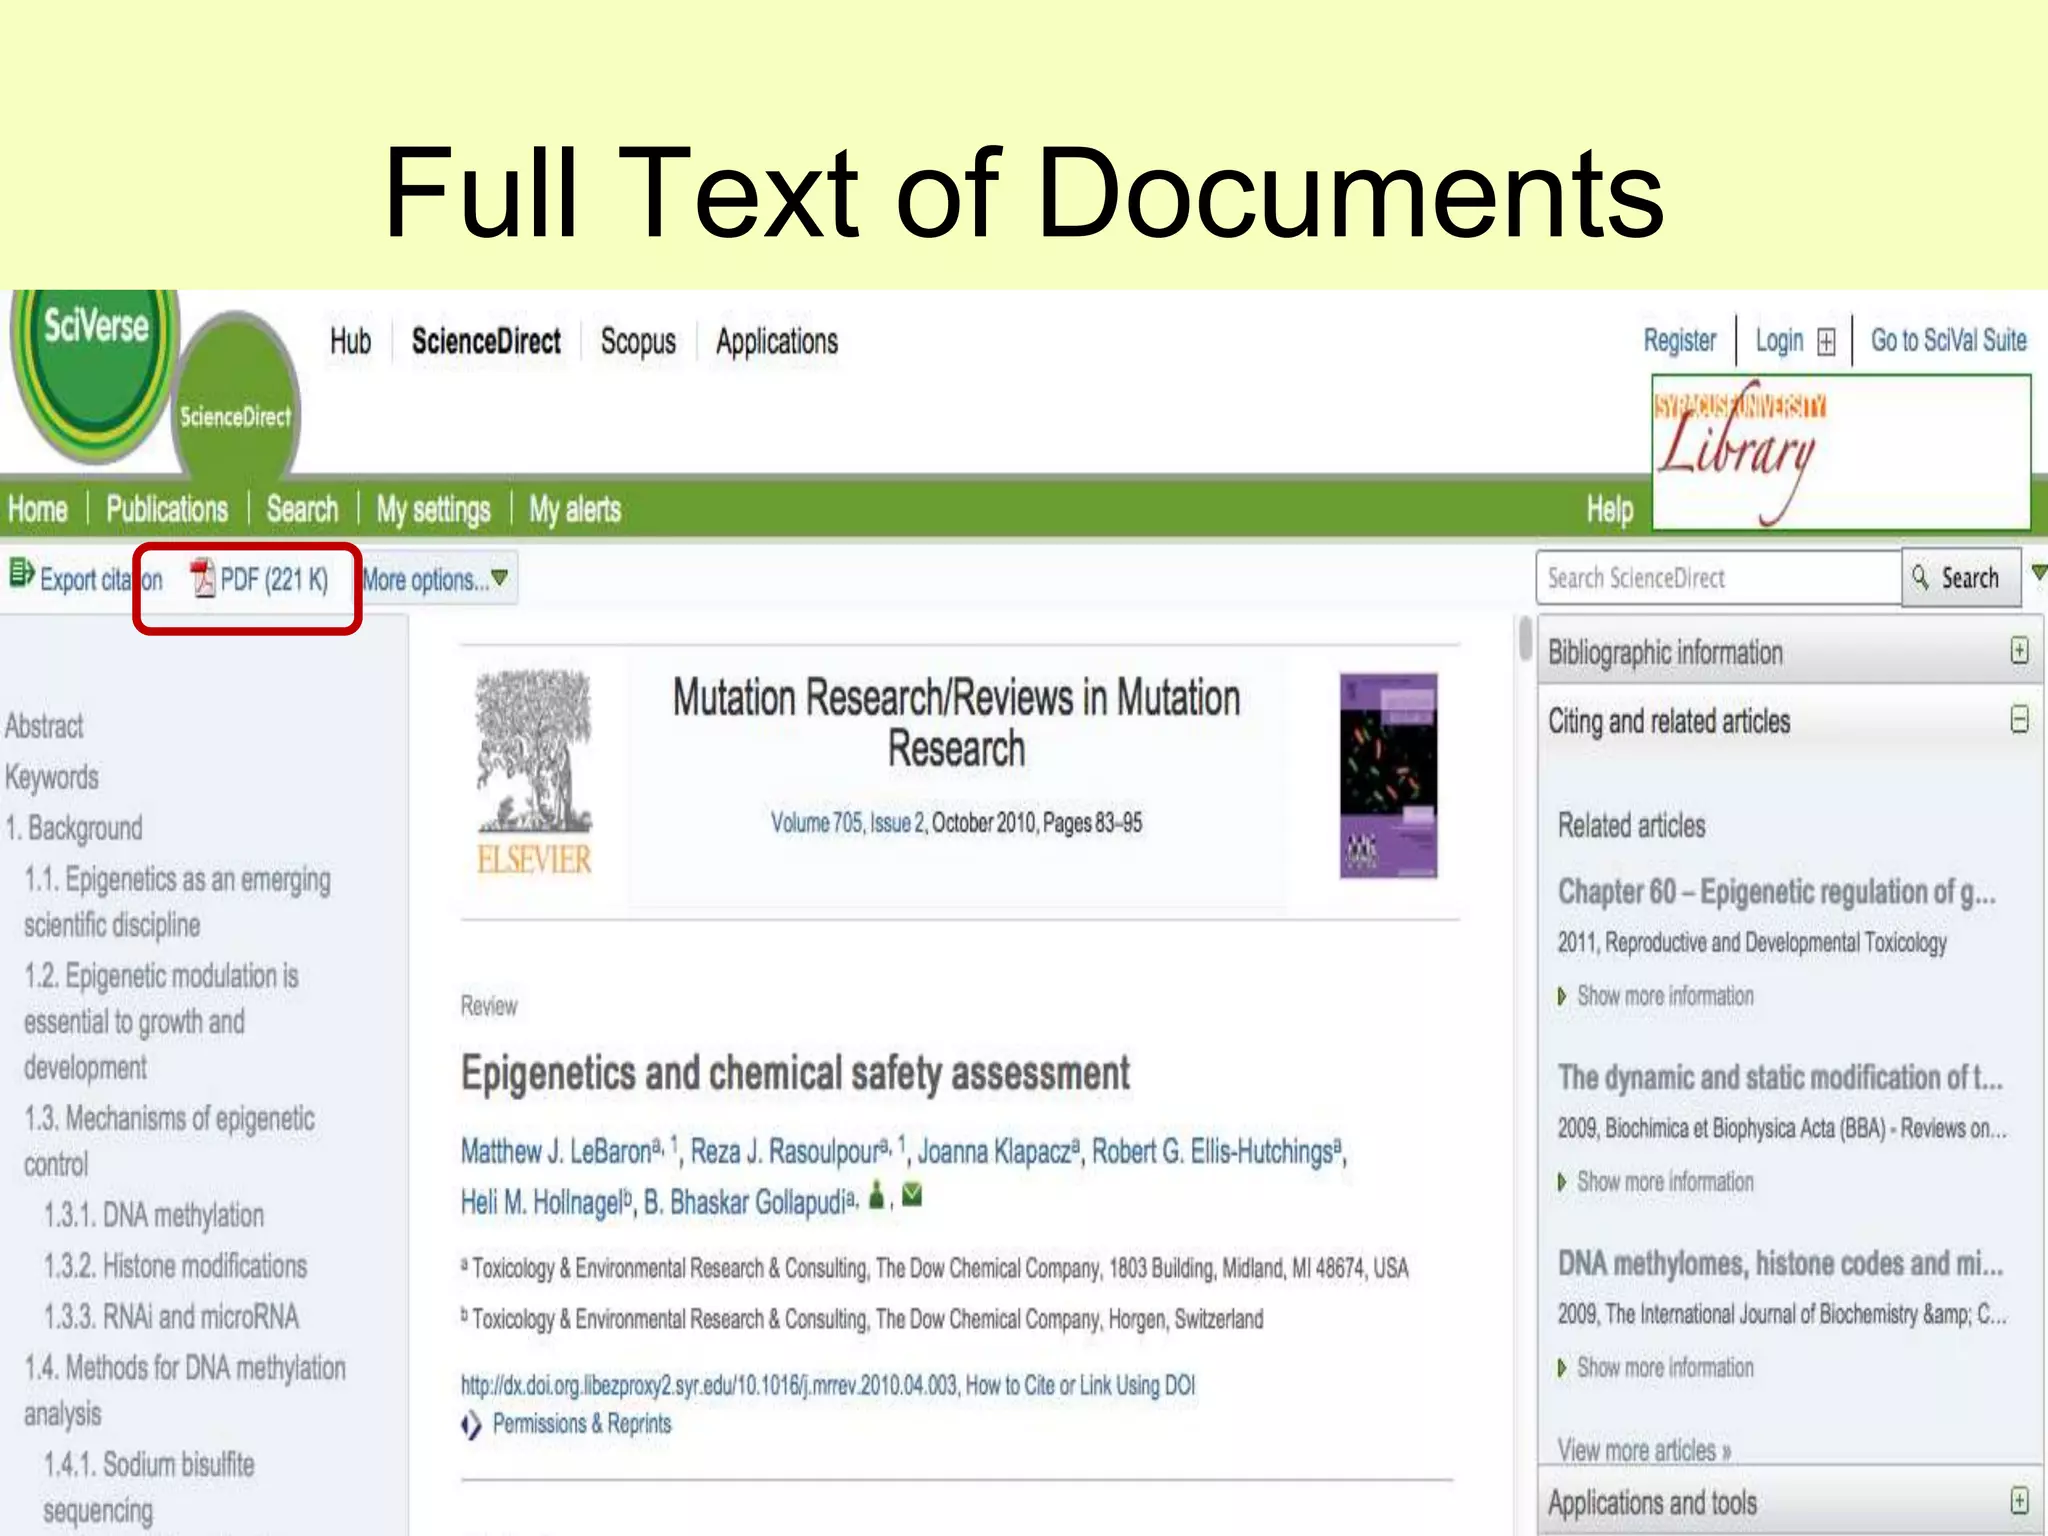Open author B. Bhaskar Gollapudi link
Viewport: 2048px width, 1536px height.
coord(744,1202)
